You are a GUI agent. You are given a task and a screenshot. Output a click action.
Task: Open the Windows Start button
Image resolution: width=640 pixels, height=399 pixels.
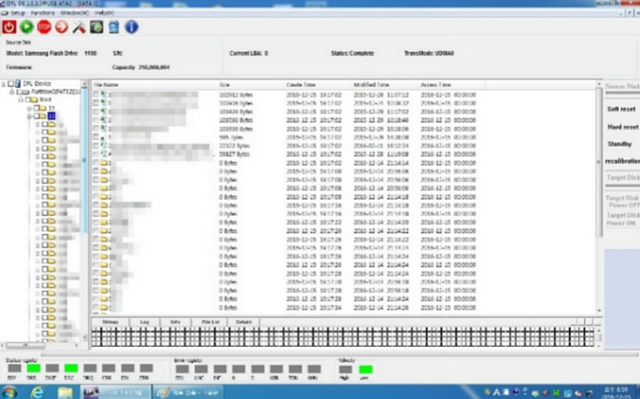pos(9,392)
